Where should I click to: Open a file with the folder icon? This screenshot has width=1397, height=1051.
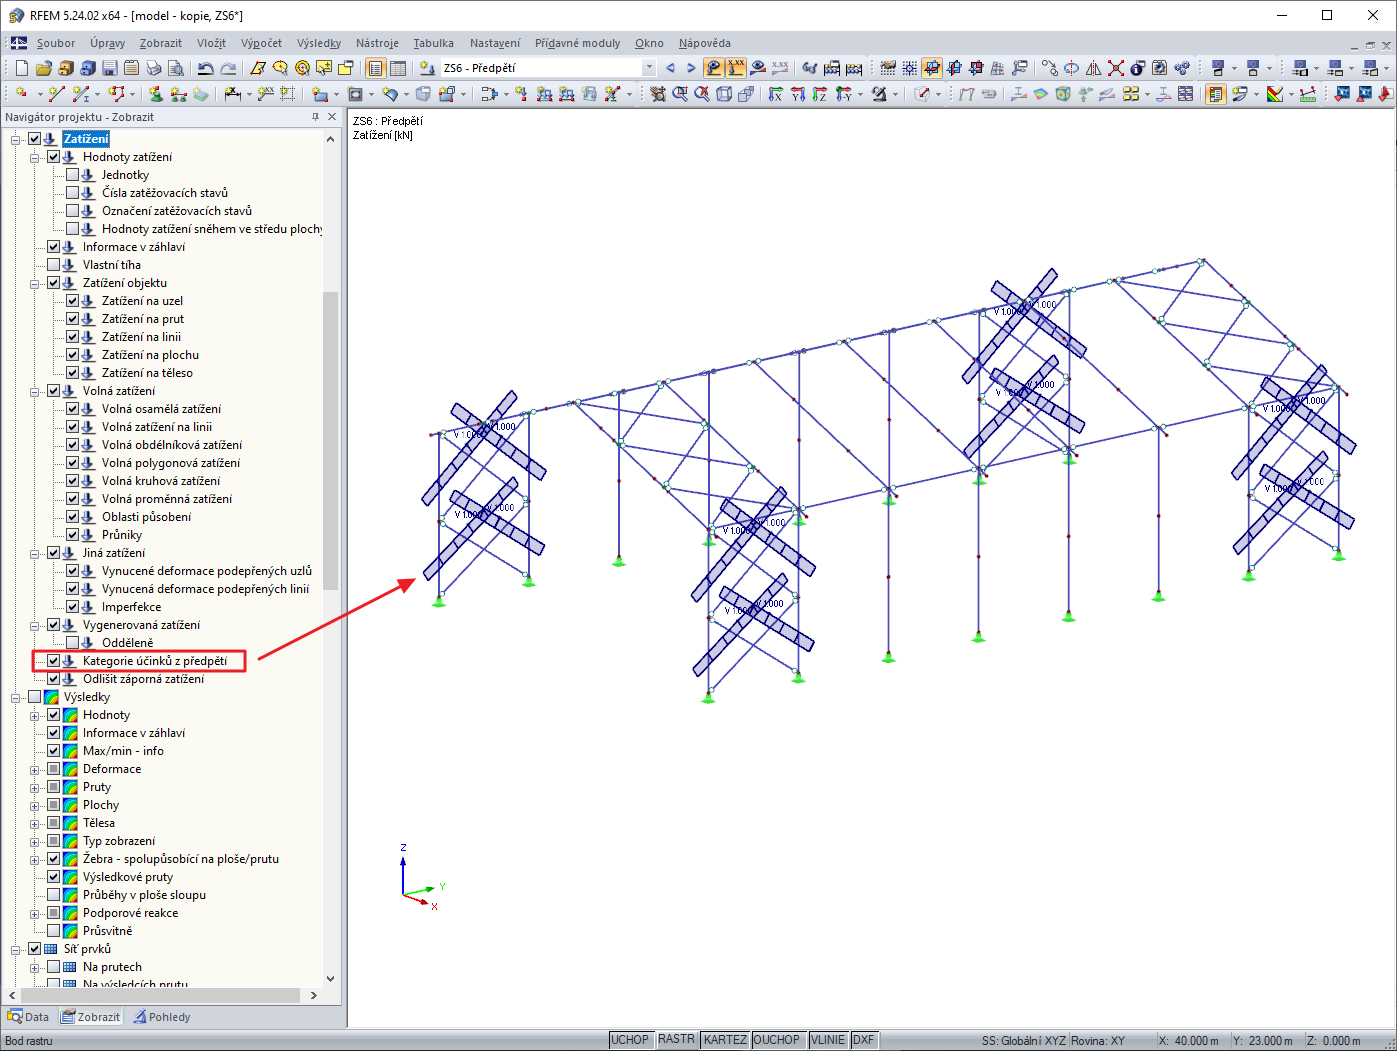[43, 68]
